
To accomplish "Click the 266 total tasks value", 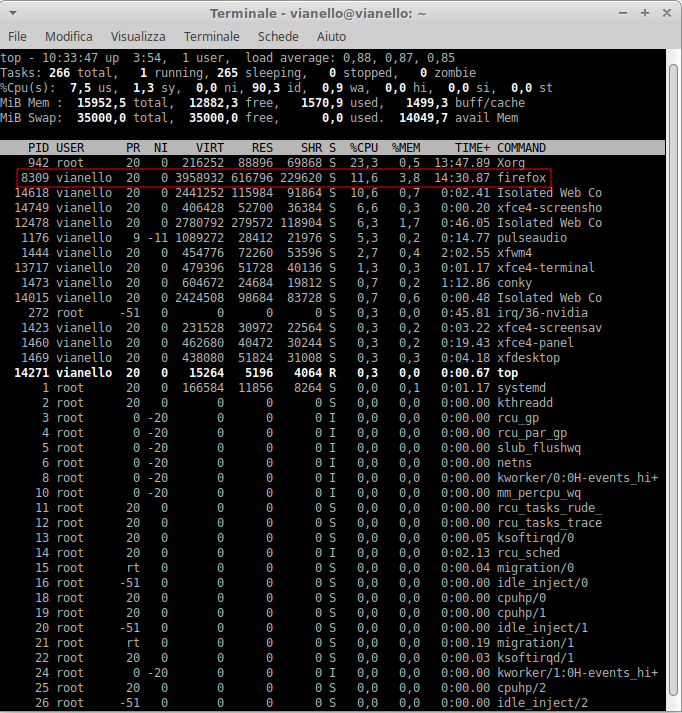I will [60, 73].
